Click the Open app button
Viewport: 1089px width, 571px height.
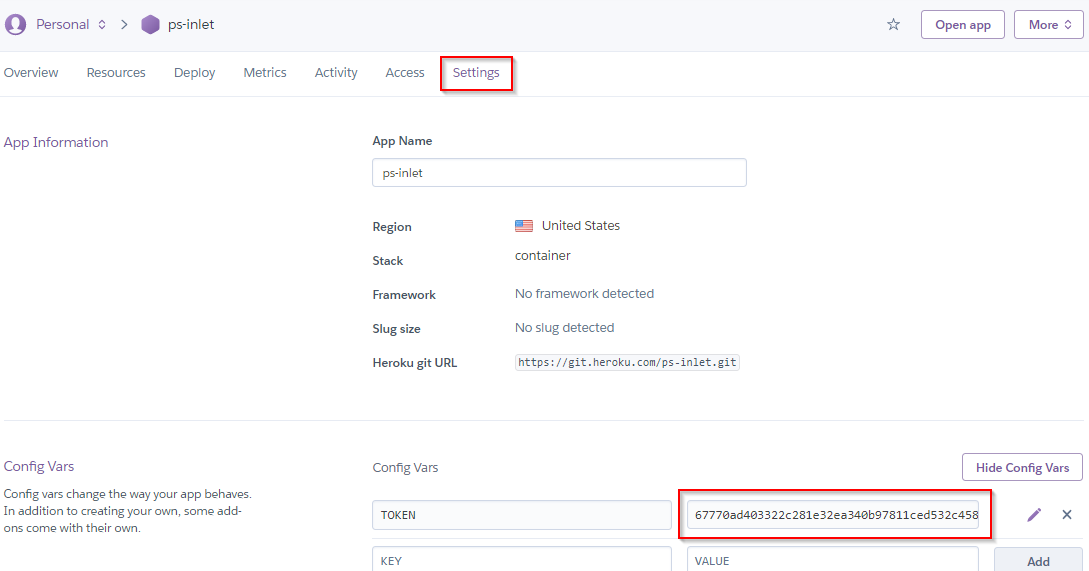pyautogui.click(x=963, y=24)
